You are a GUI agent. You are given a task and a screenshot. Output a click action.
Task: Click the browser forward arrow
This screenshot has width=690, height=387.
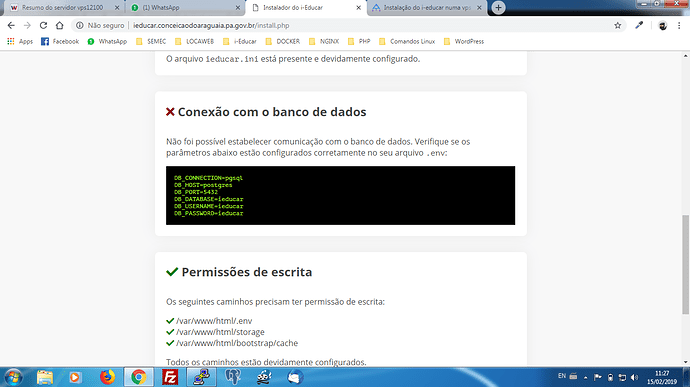[27, 26]
